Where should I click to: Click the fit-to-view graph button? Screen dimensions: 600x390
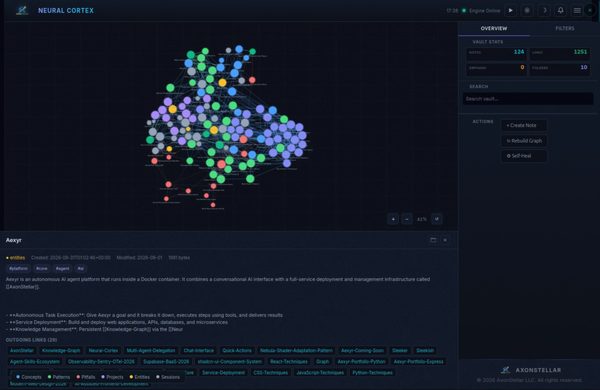pyautogui.click(x=437, y=219)
